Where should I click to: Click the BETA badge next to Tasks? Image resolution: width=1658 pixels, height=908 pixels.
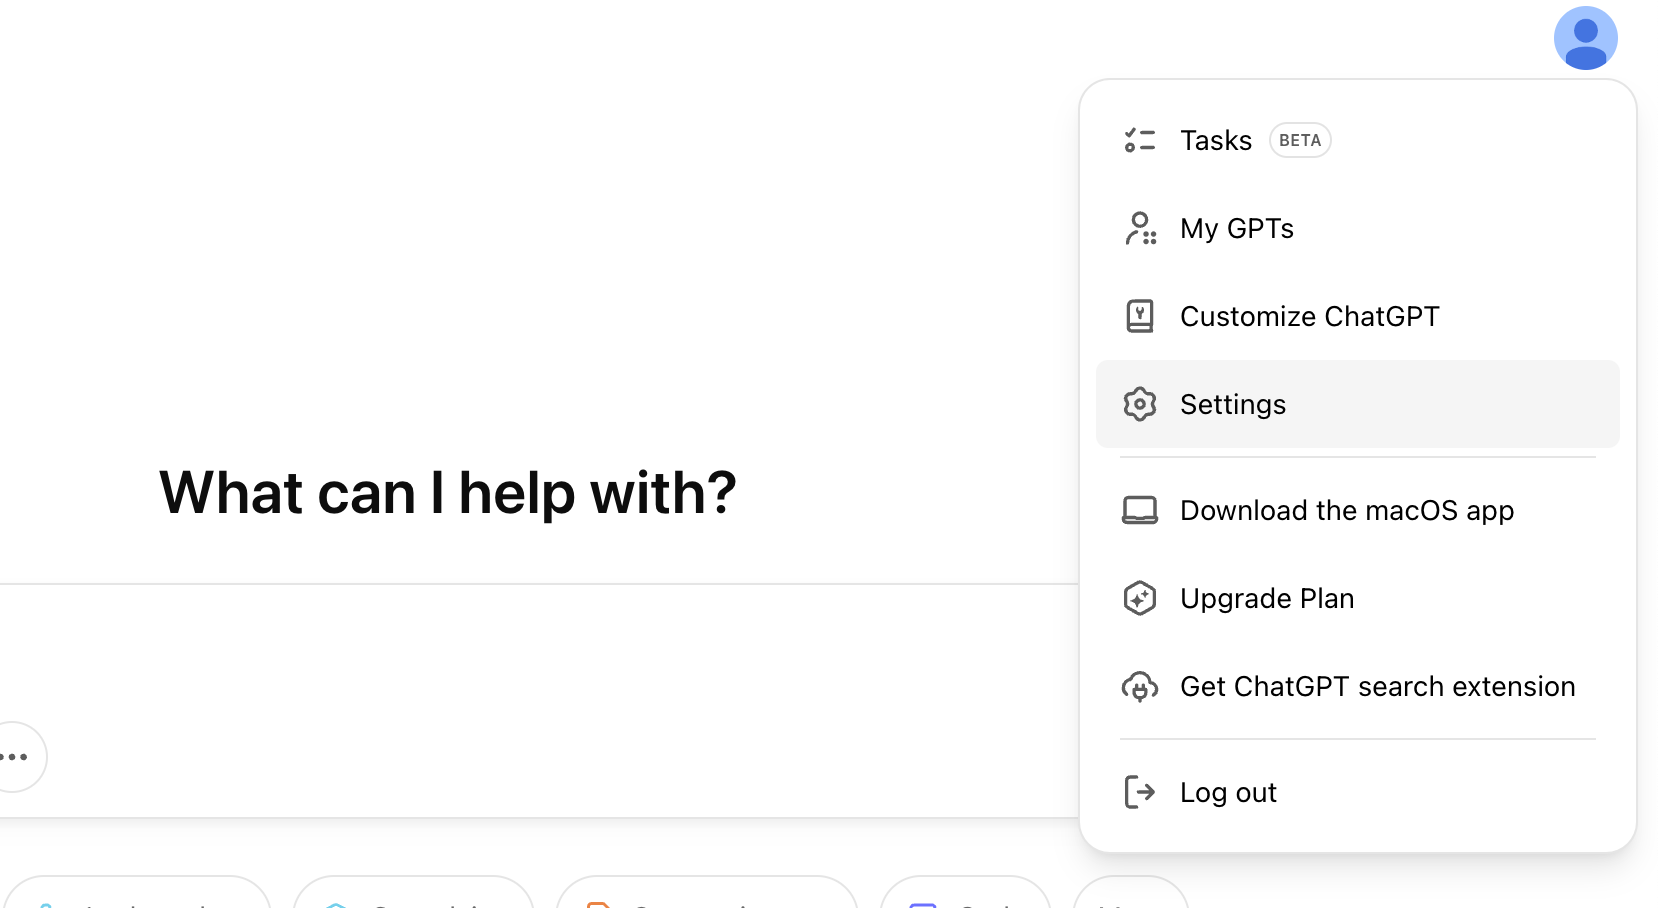pos(1299,140)
